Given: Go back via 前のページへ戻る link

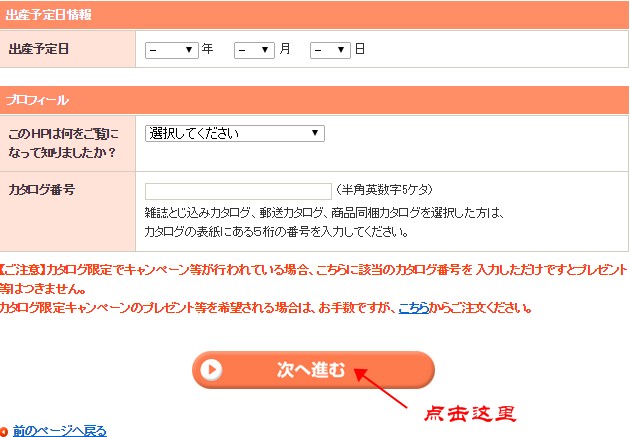Looking at the screenshot, I should point(60,430).
